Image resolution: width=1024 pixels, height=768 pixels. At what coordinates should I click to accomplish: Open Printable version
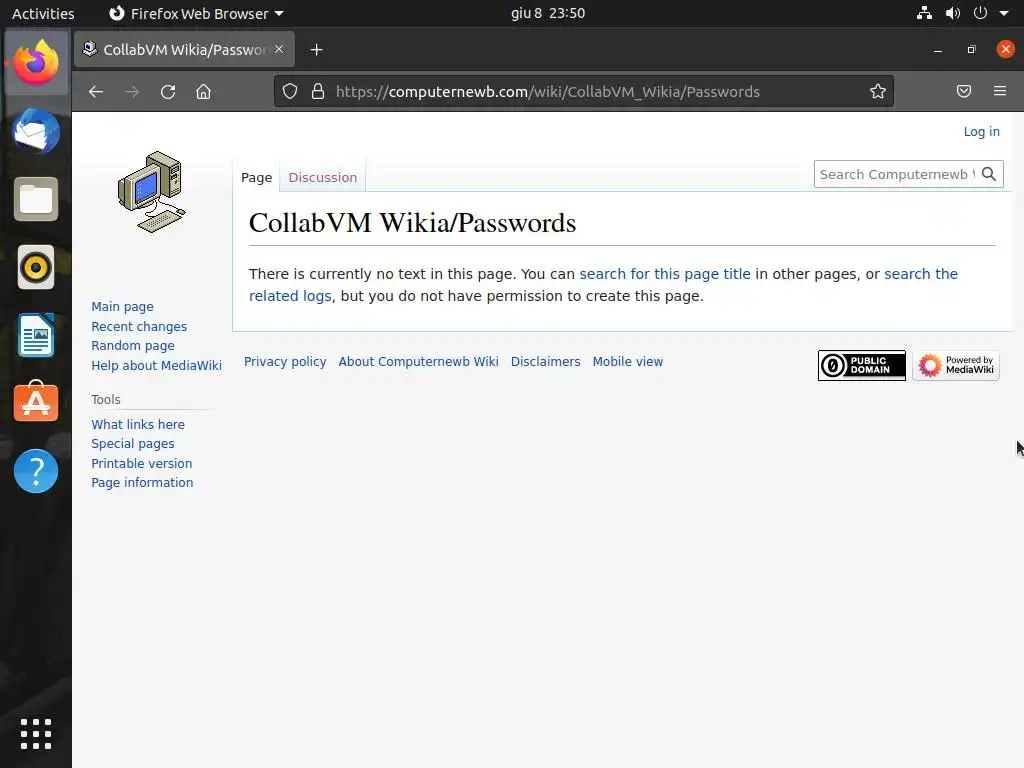pos(142,463)
